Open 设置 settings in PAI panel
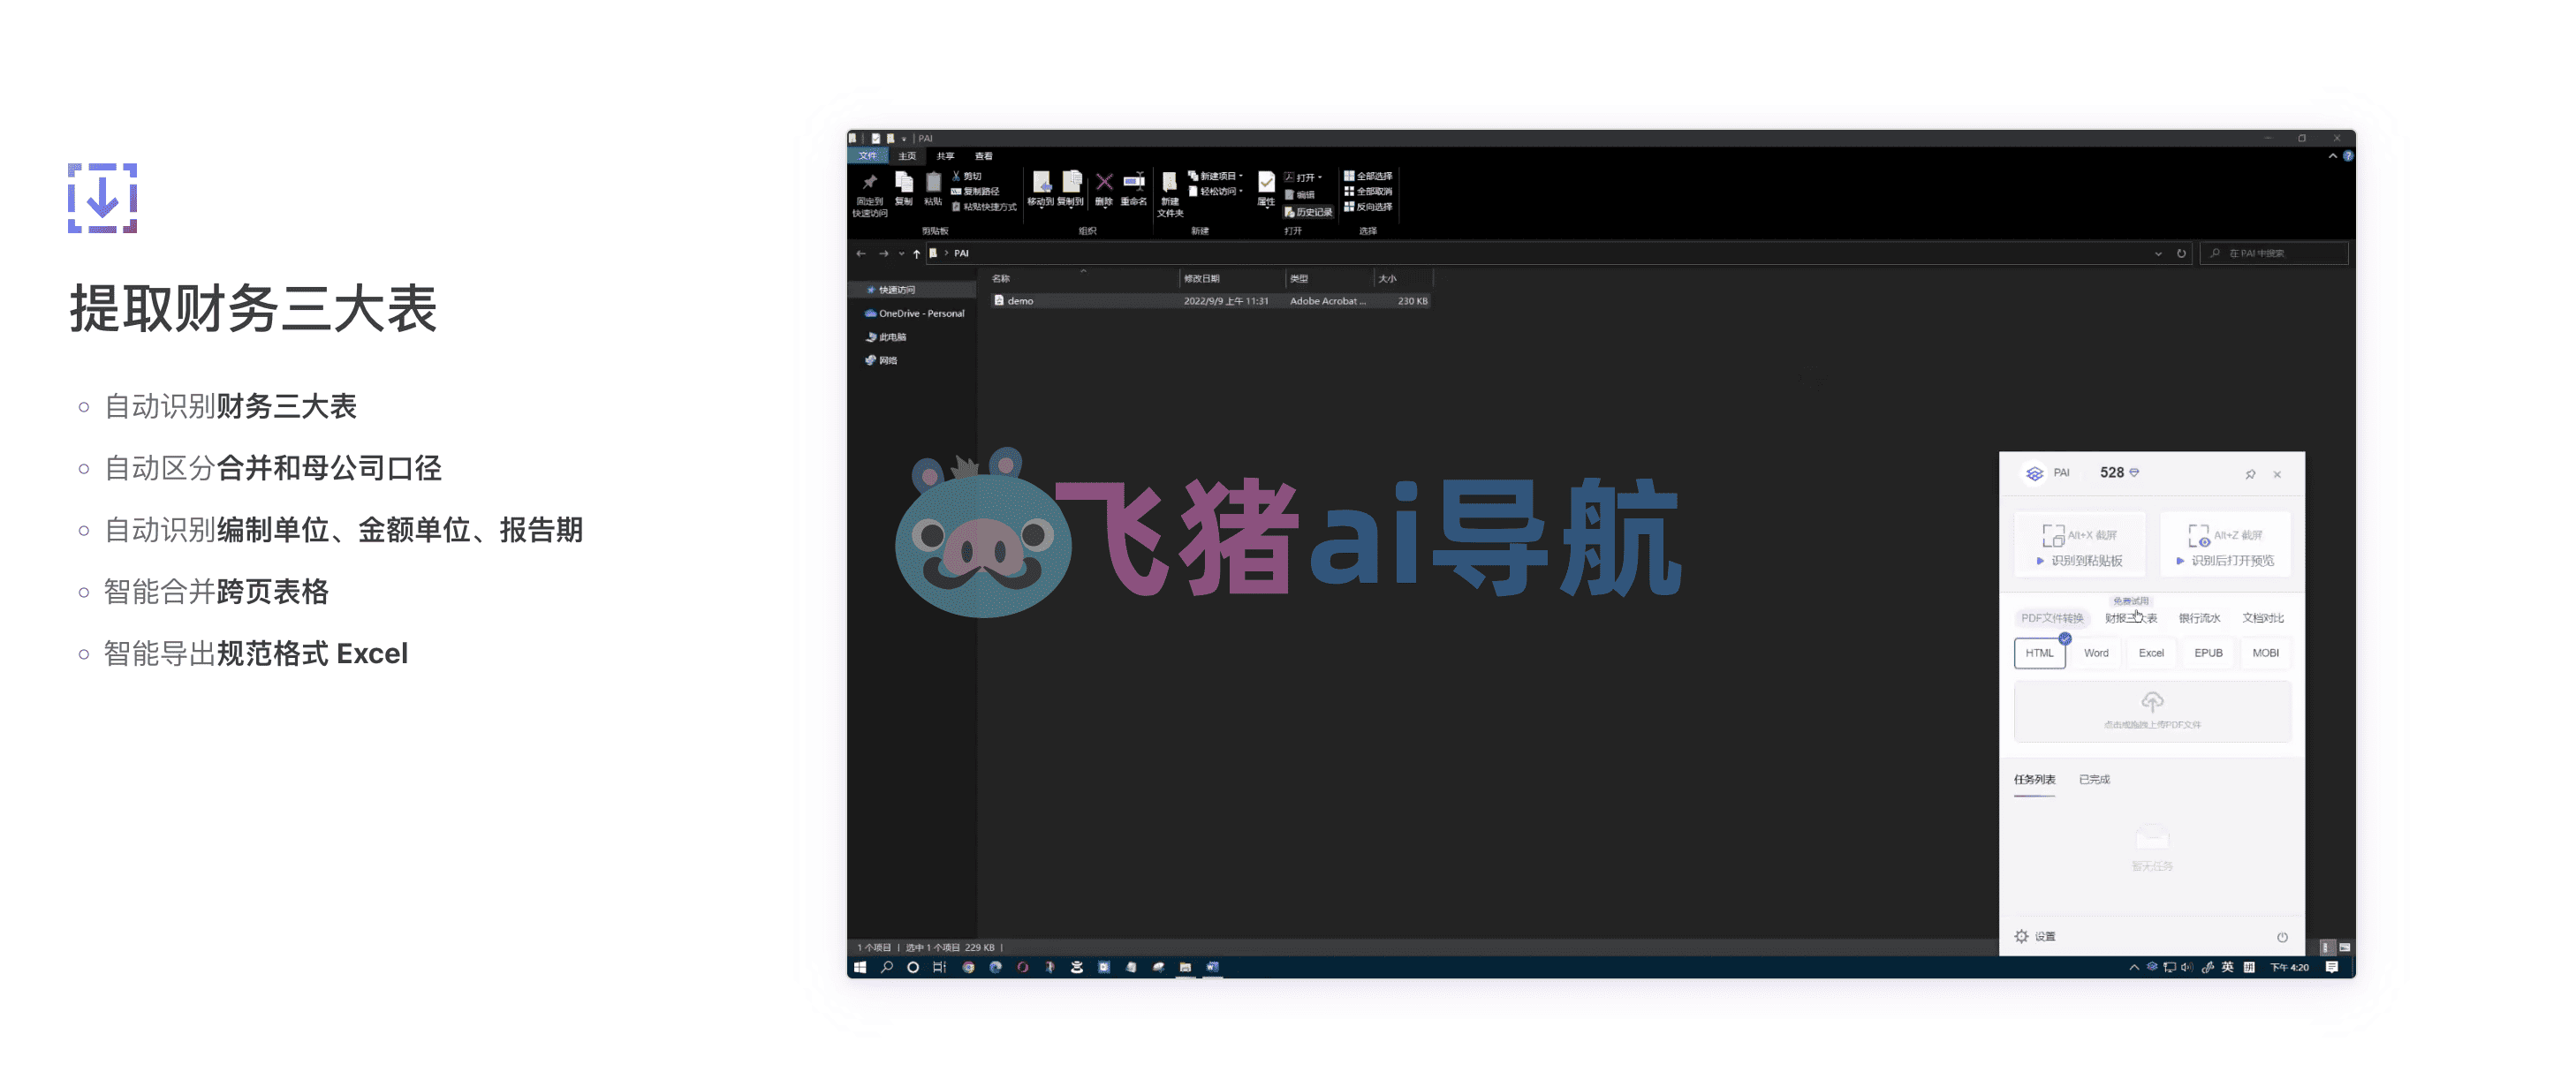This screenshot has height=1065, width=2576. click(x=2034, y=936)
